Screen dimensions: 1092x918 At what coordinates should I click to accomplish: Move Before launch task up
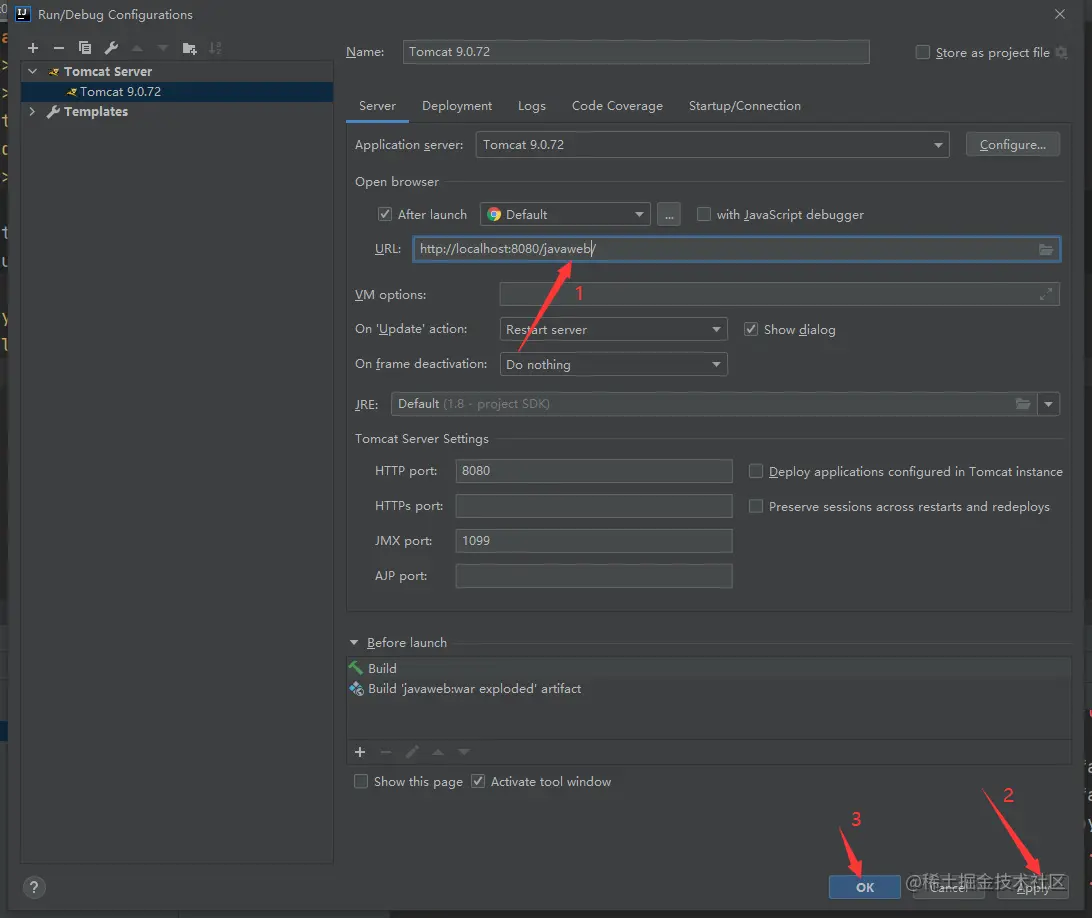[x=438, y=752]
